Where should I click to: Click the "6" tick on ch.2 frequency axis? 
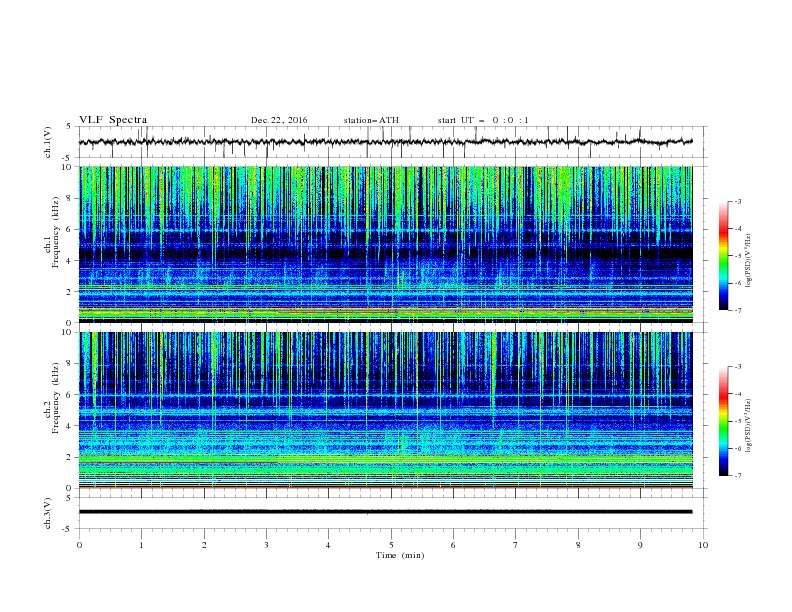(70, 395)
